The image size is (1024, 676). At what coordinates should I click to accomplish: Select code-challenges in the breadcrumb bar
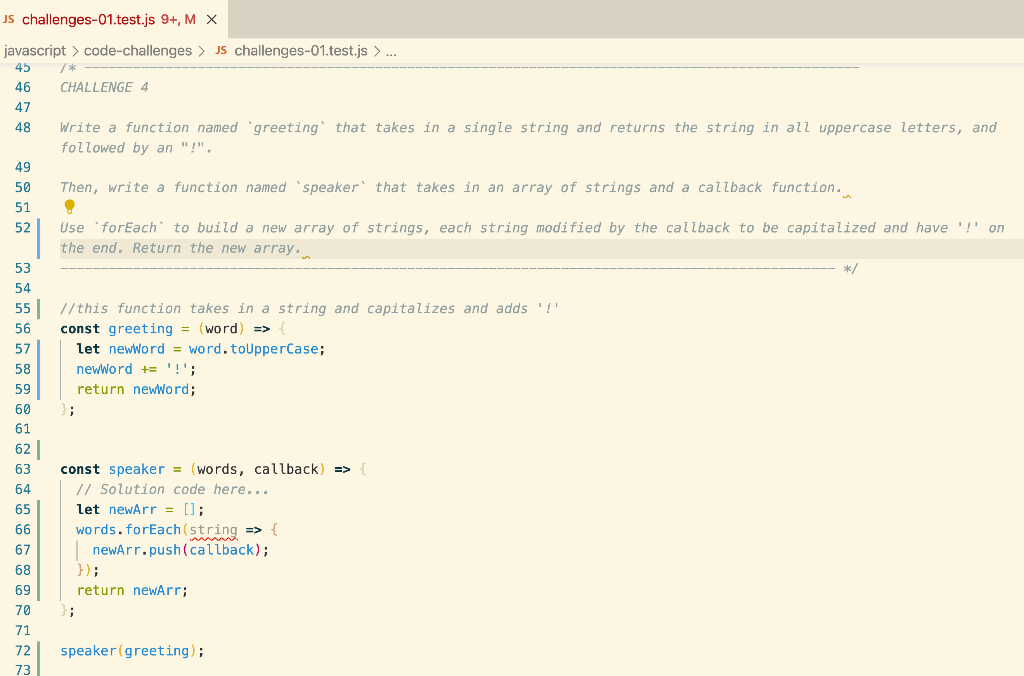(x=137, y=50)
